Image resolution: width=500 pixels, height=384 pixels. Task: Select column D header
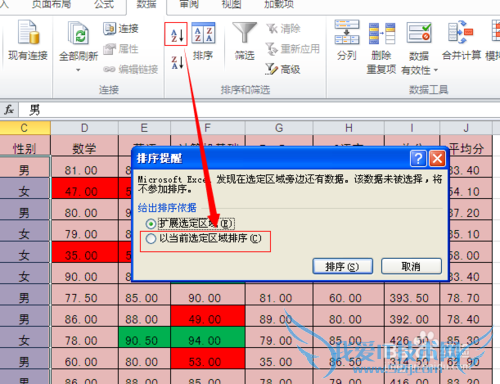coord(84,128)
